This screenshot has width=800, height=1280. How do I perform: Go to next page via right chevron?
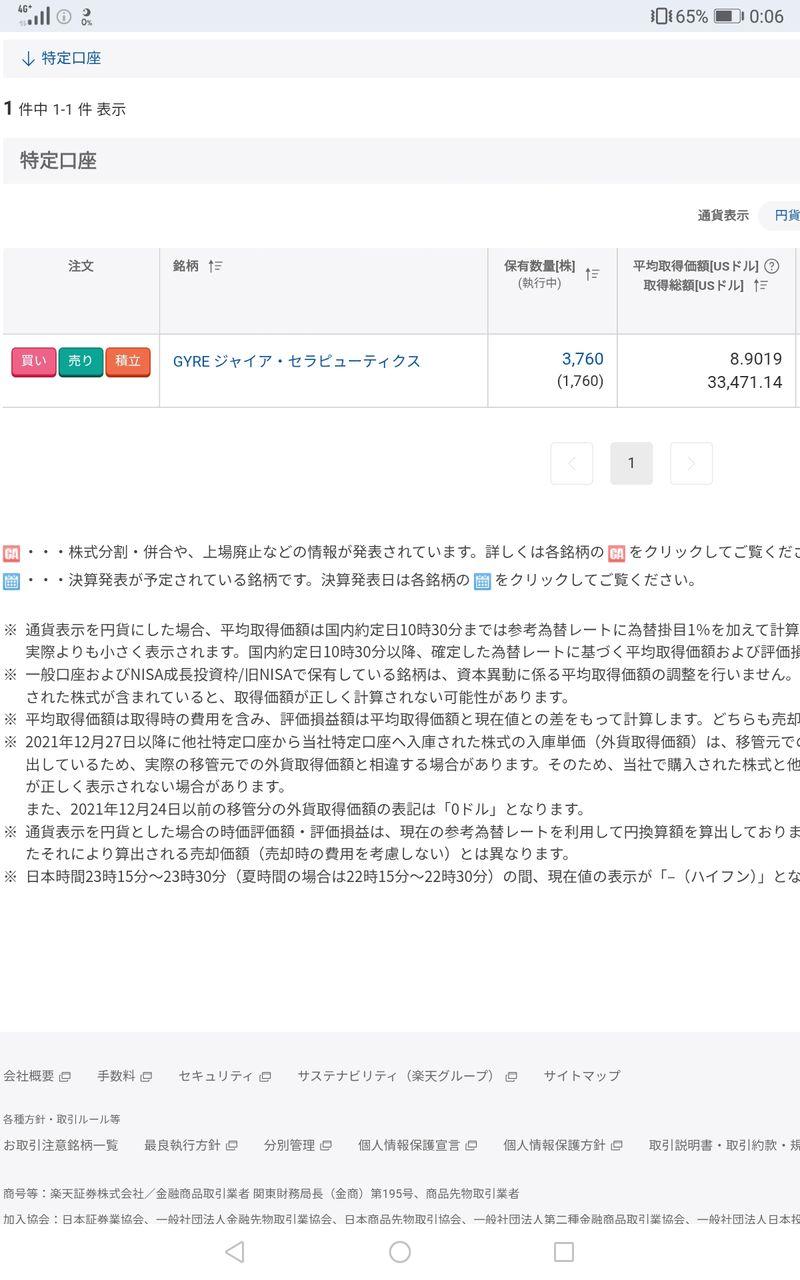[691, 462]
